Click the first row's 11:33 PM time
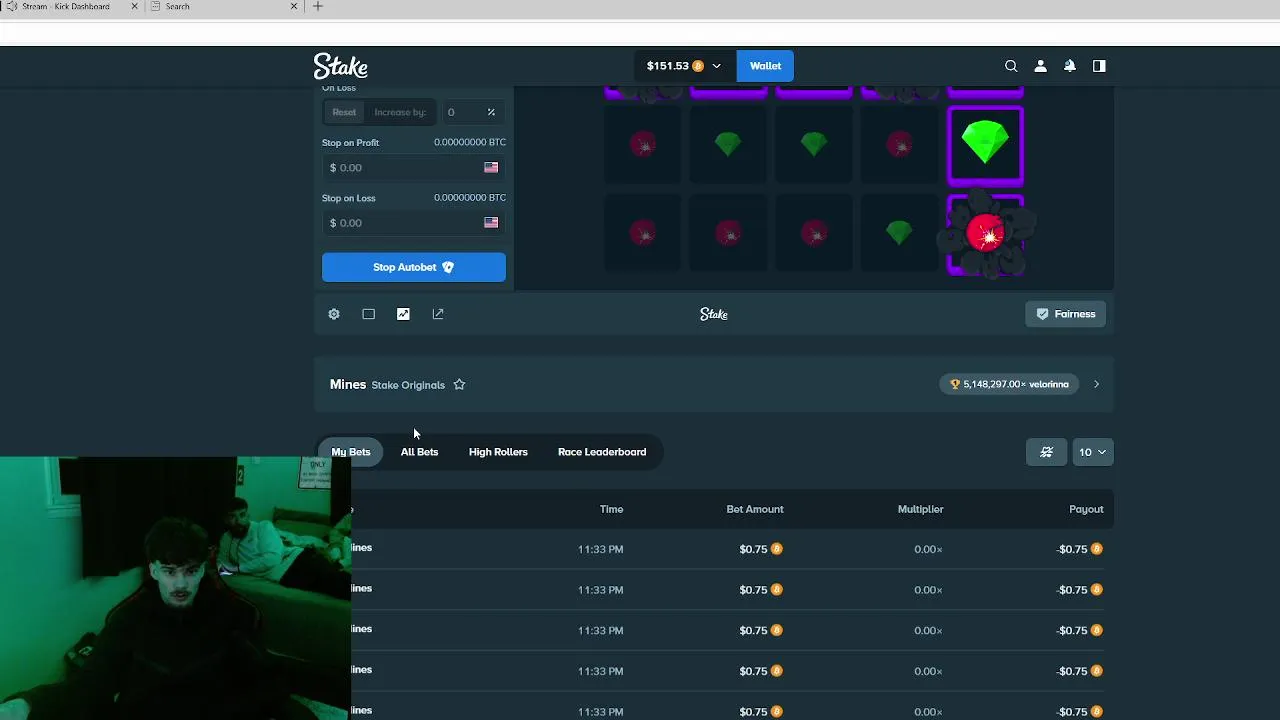The image size is (1280, 720). click(600, 549)
